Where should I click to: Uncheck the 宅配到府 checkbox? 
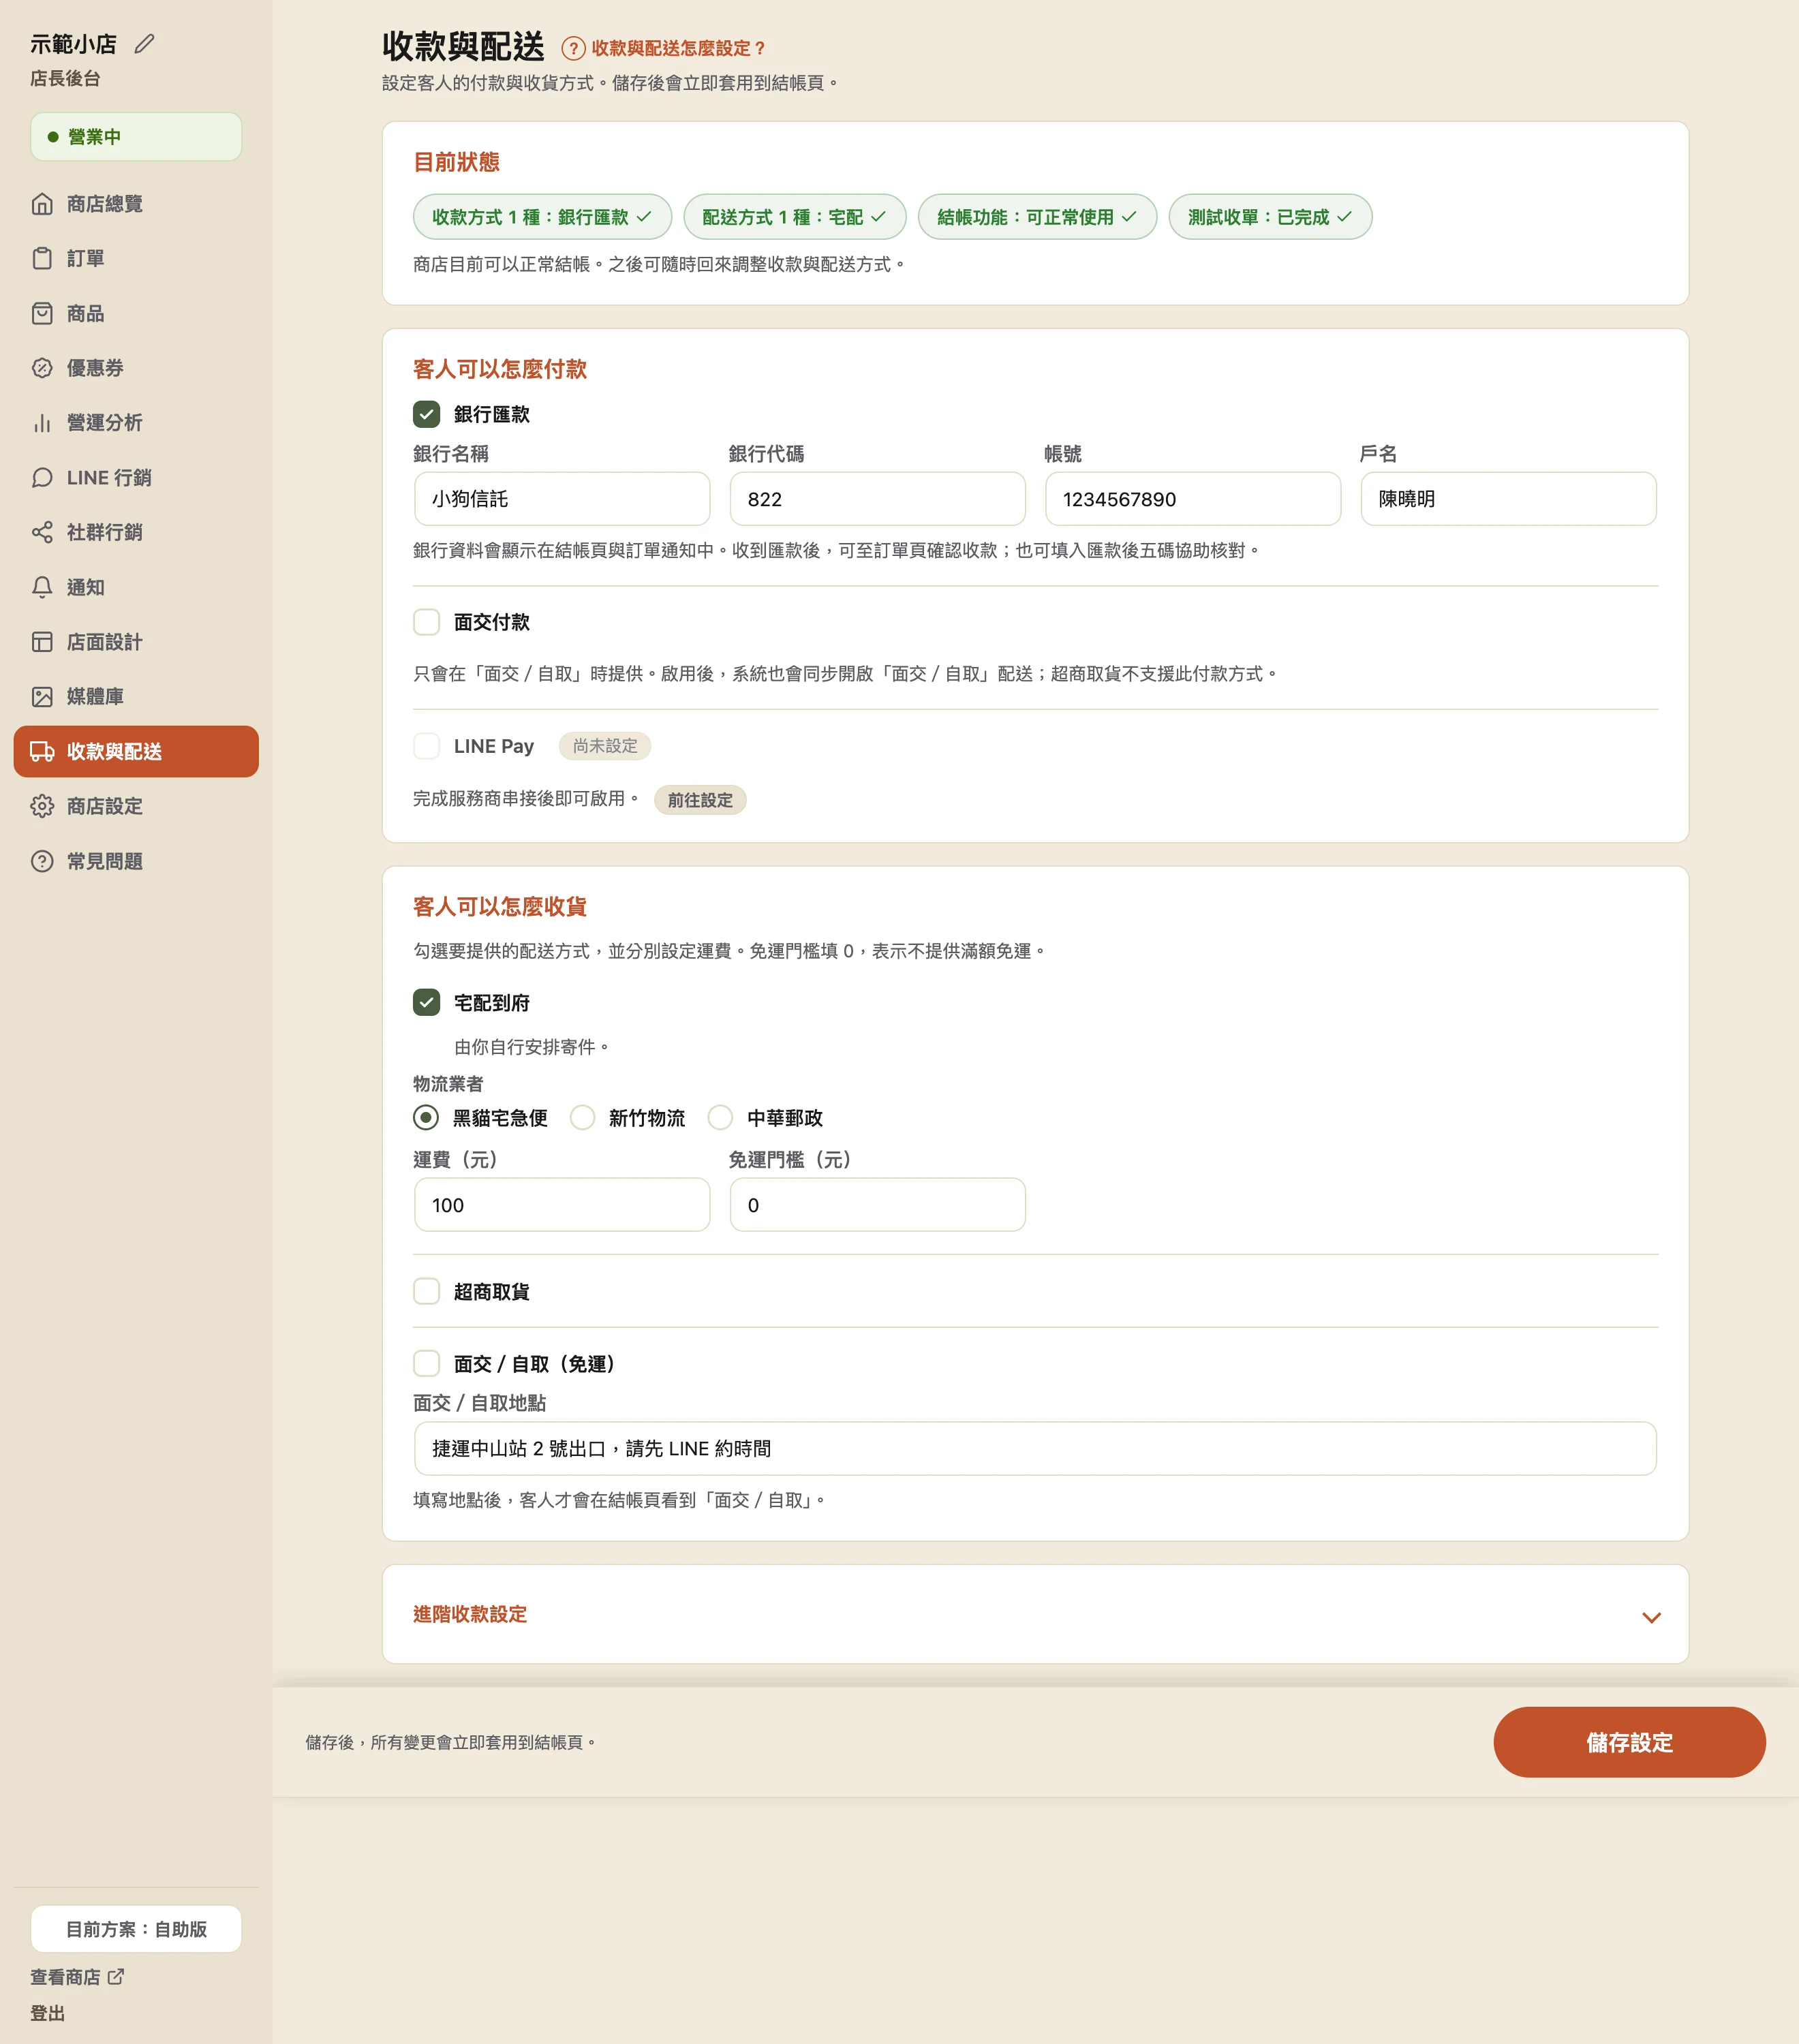coord(426,1002)
